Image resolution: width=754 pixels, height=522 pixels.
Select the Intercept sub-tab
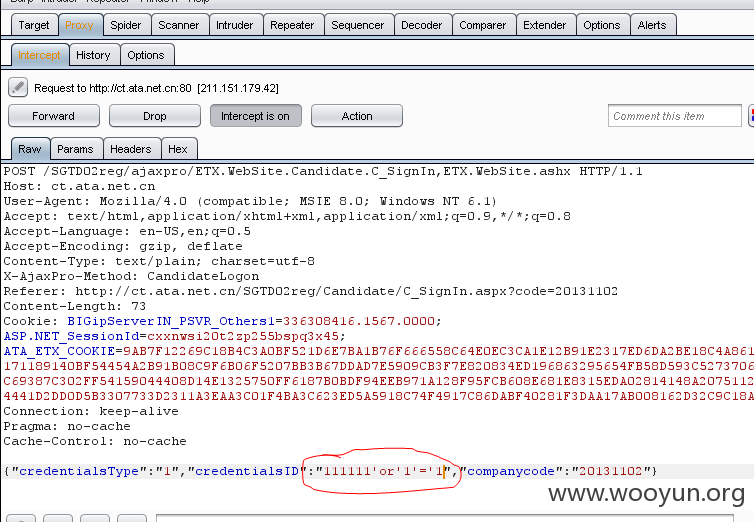pos(39,55)
